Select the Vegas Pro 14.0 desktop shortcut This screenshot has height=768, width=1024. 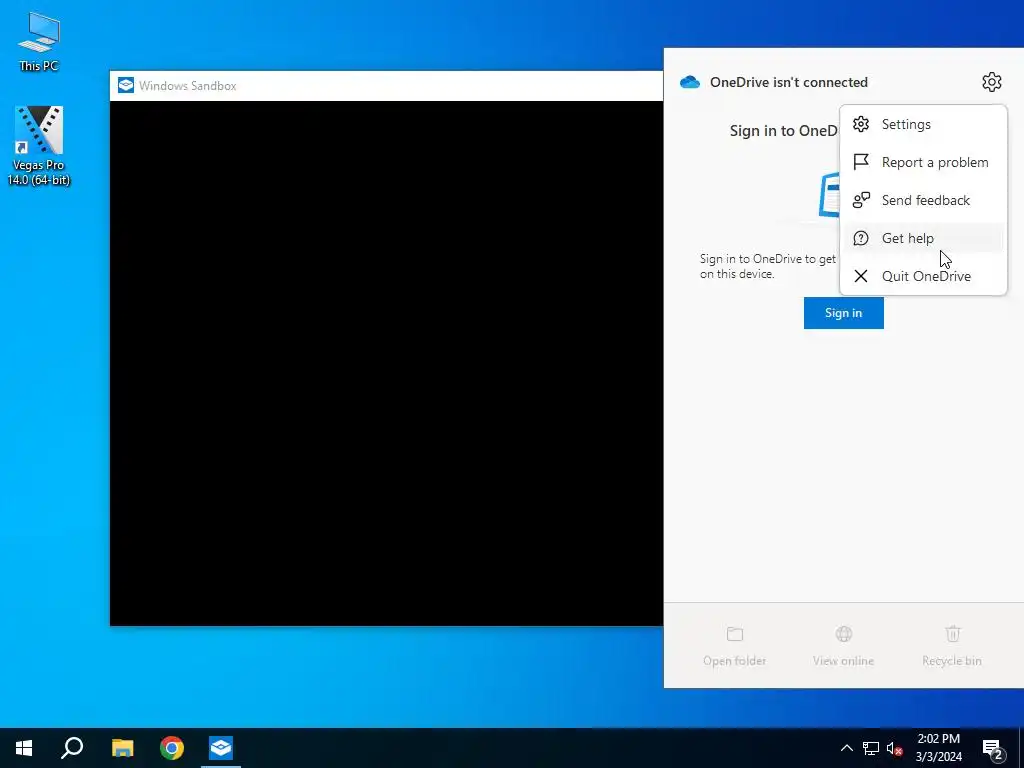point(39,146)
